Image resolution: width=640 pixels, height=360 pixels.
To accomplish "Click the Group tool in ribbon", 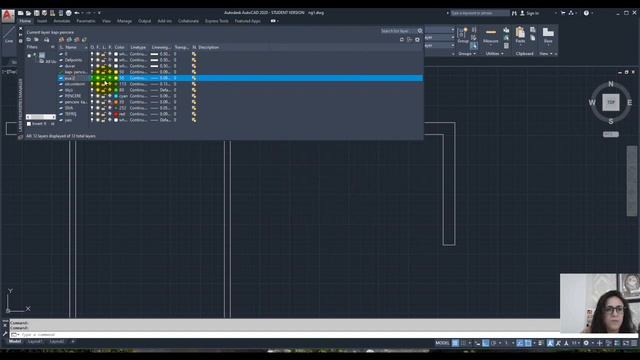I will pos(463,36).
